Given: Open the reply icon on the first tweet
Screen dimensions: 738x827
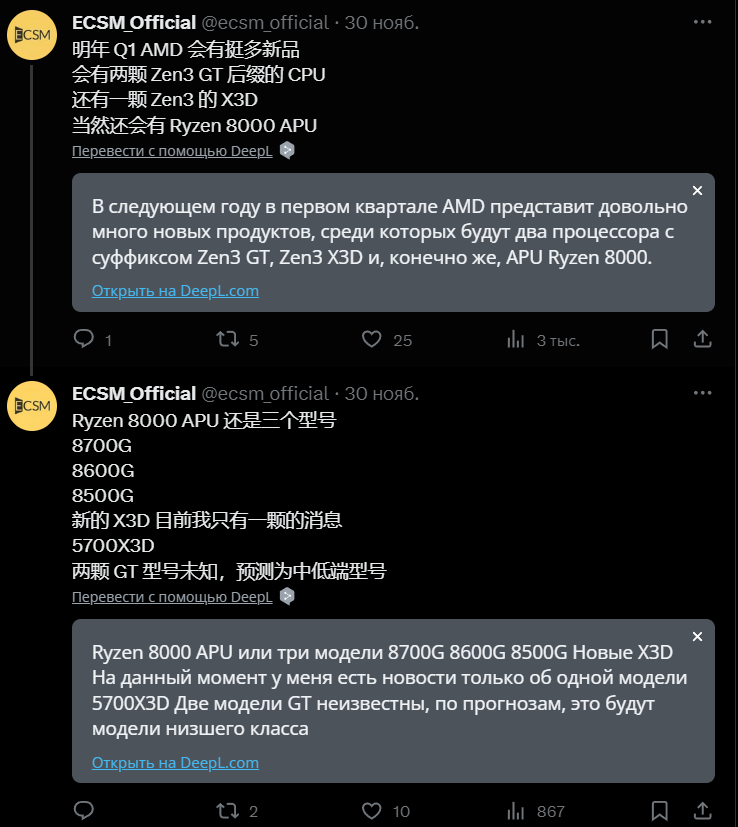Looking at the screenshot, I should click(83, 340).
